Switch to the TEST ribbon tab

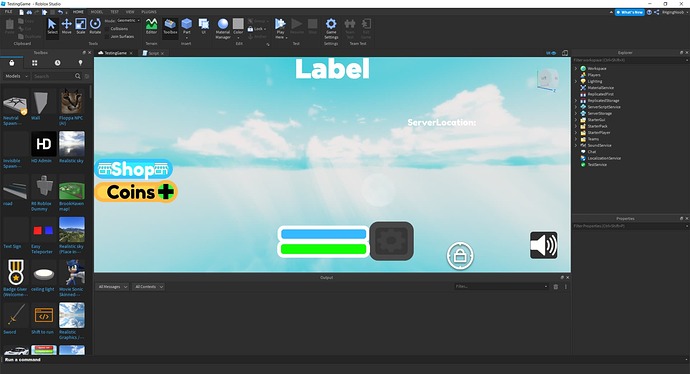tap(114, 12)
